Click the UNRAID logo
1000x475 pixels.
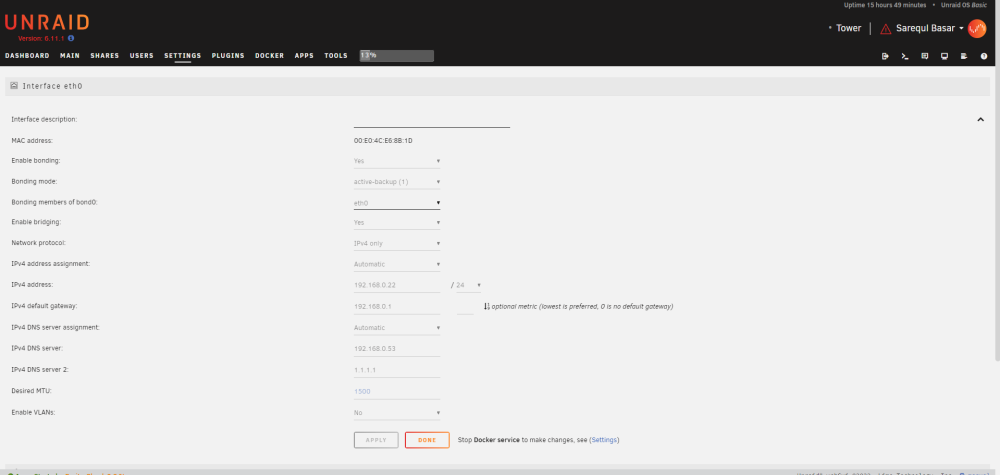tap(47, 23)
